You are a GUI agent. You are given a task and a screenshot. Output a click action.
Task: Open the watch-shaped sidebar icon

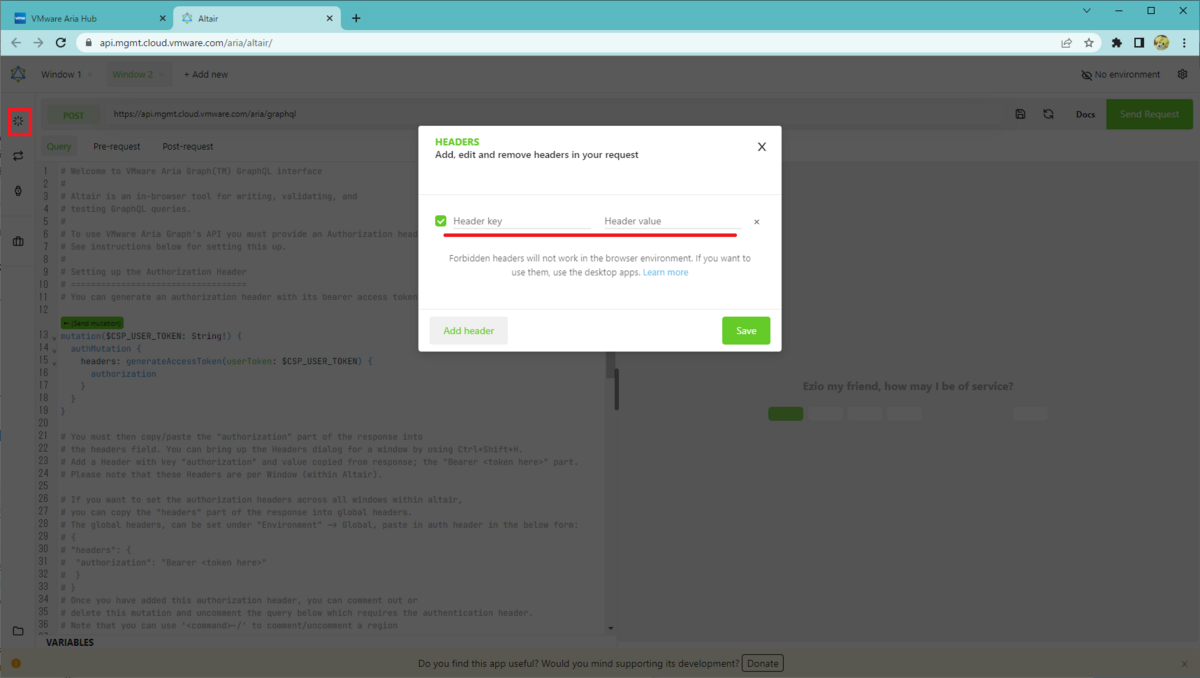tap(18, 191)
